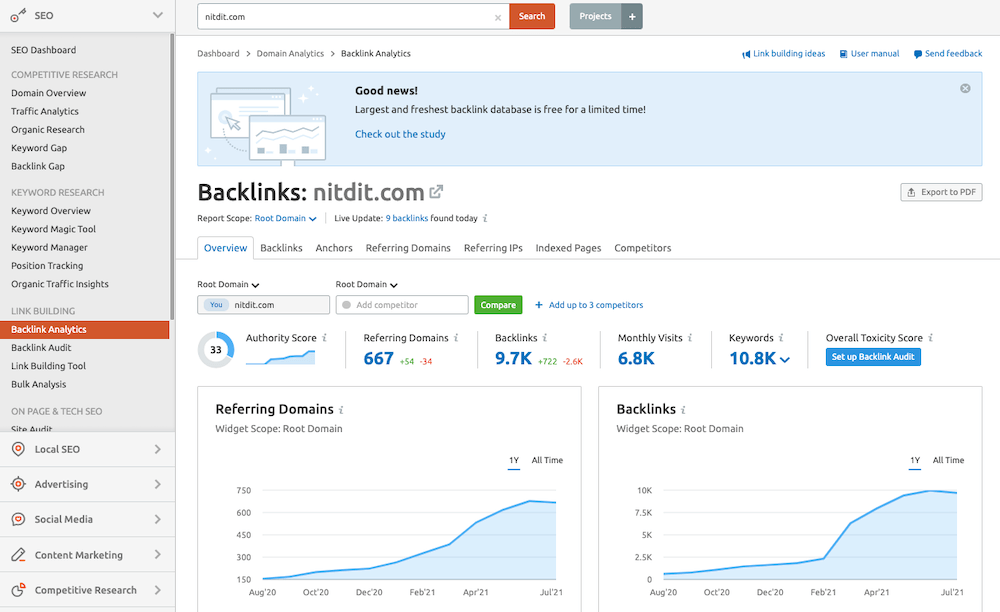
Task: Click the Backlinks metric info icon
Action: [x=545, y=338]
